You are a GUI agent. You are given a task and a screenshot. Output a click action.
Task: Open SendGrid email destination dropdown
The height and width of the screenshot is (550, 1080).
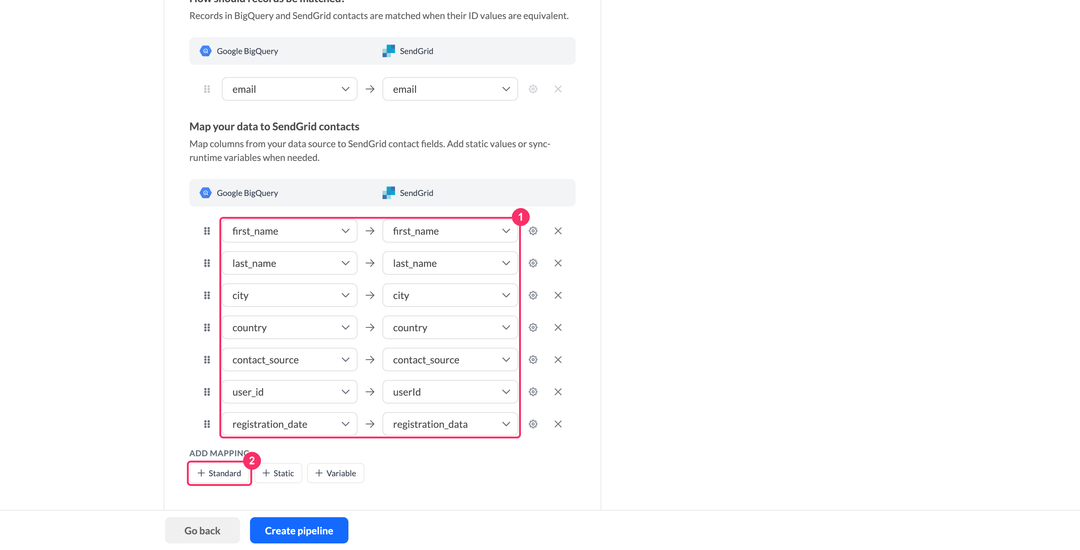[x=450, y=89]
